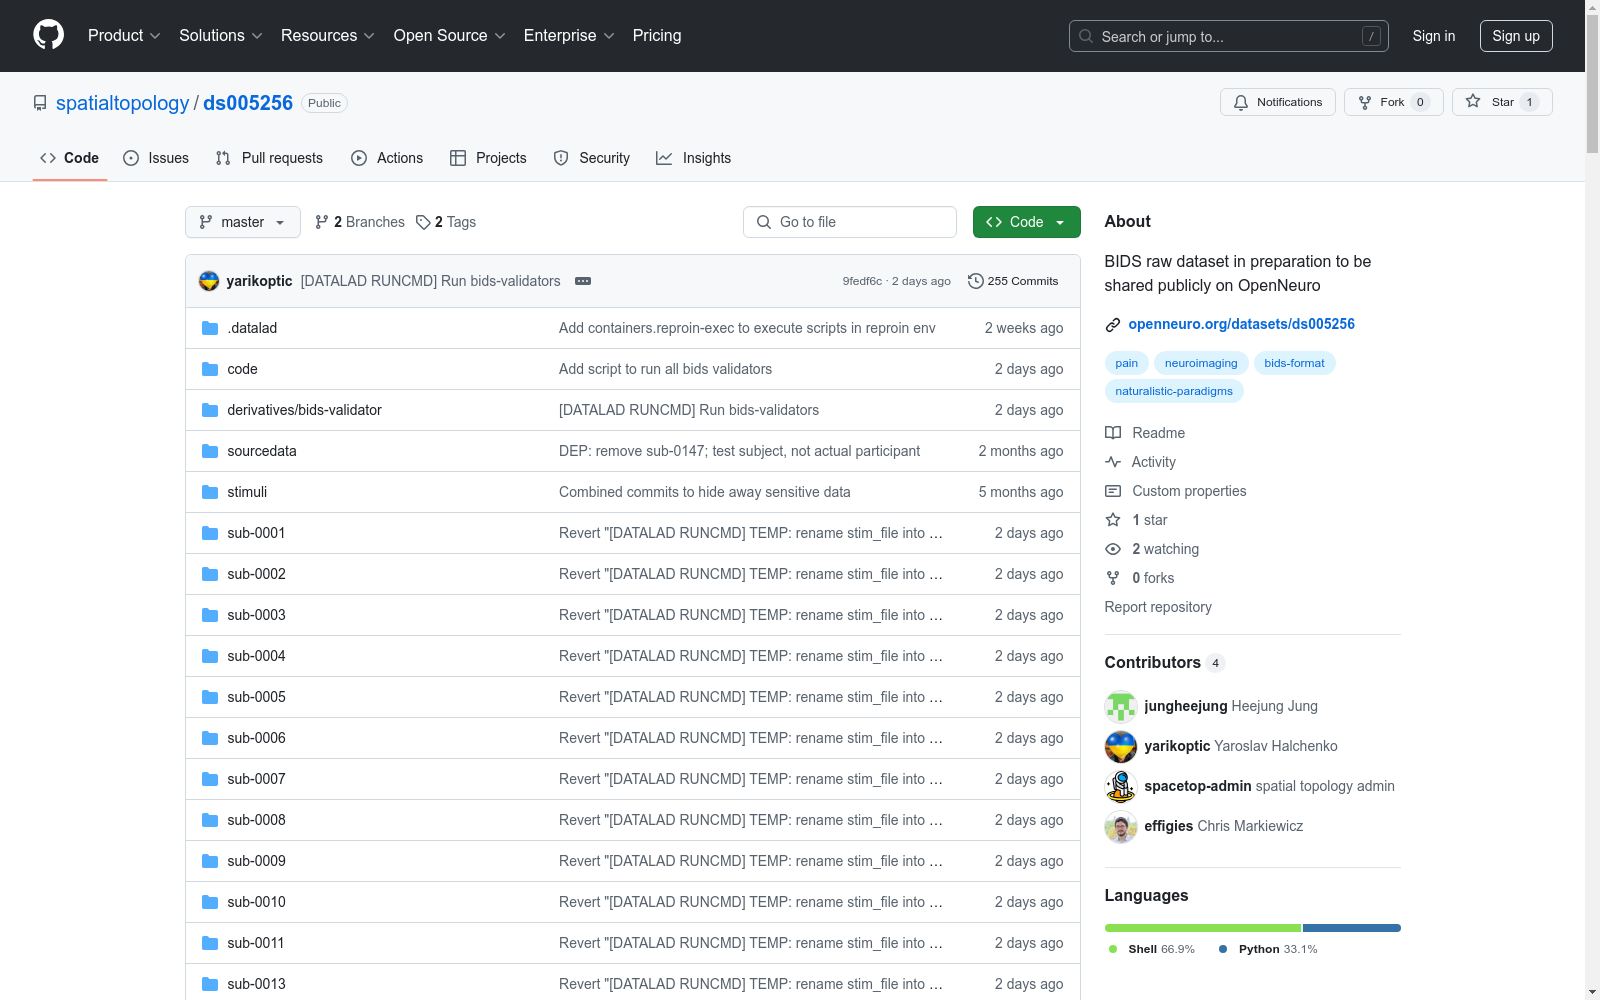Open the green Code dropdown button
The width and height of the screenshot is (1600, 1000).
[x=1026, y=222]
